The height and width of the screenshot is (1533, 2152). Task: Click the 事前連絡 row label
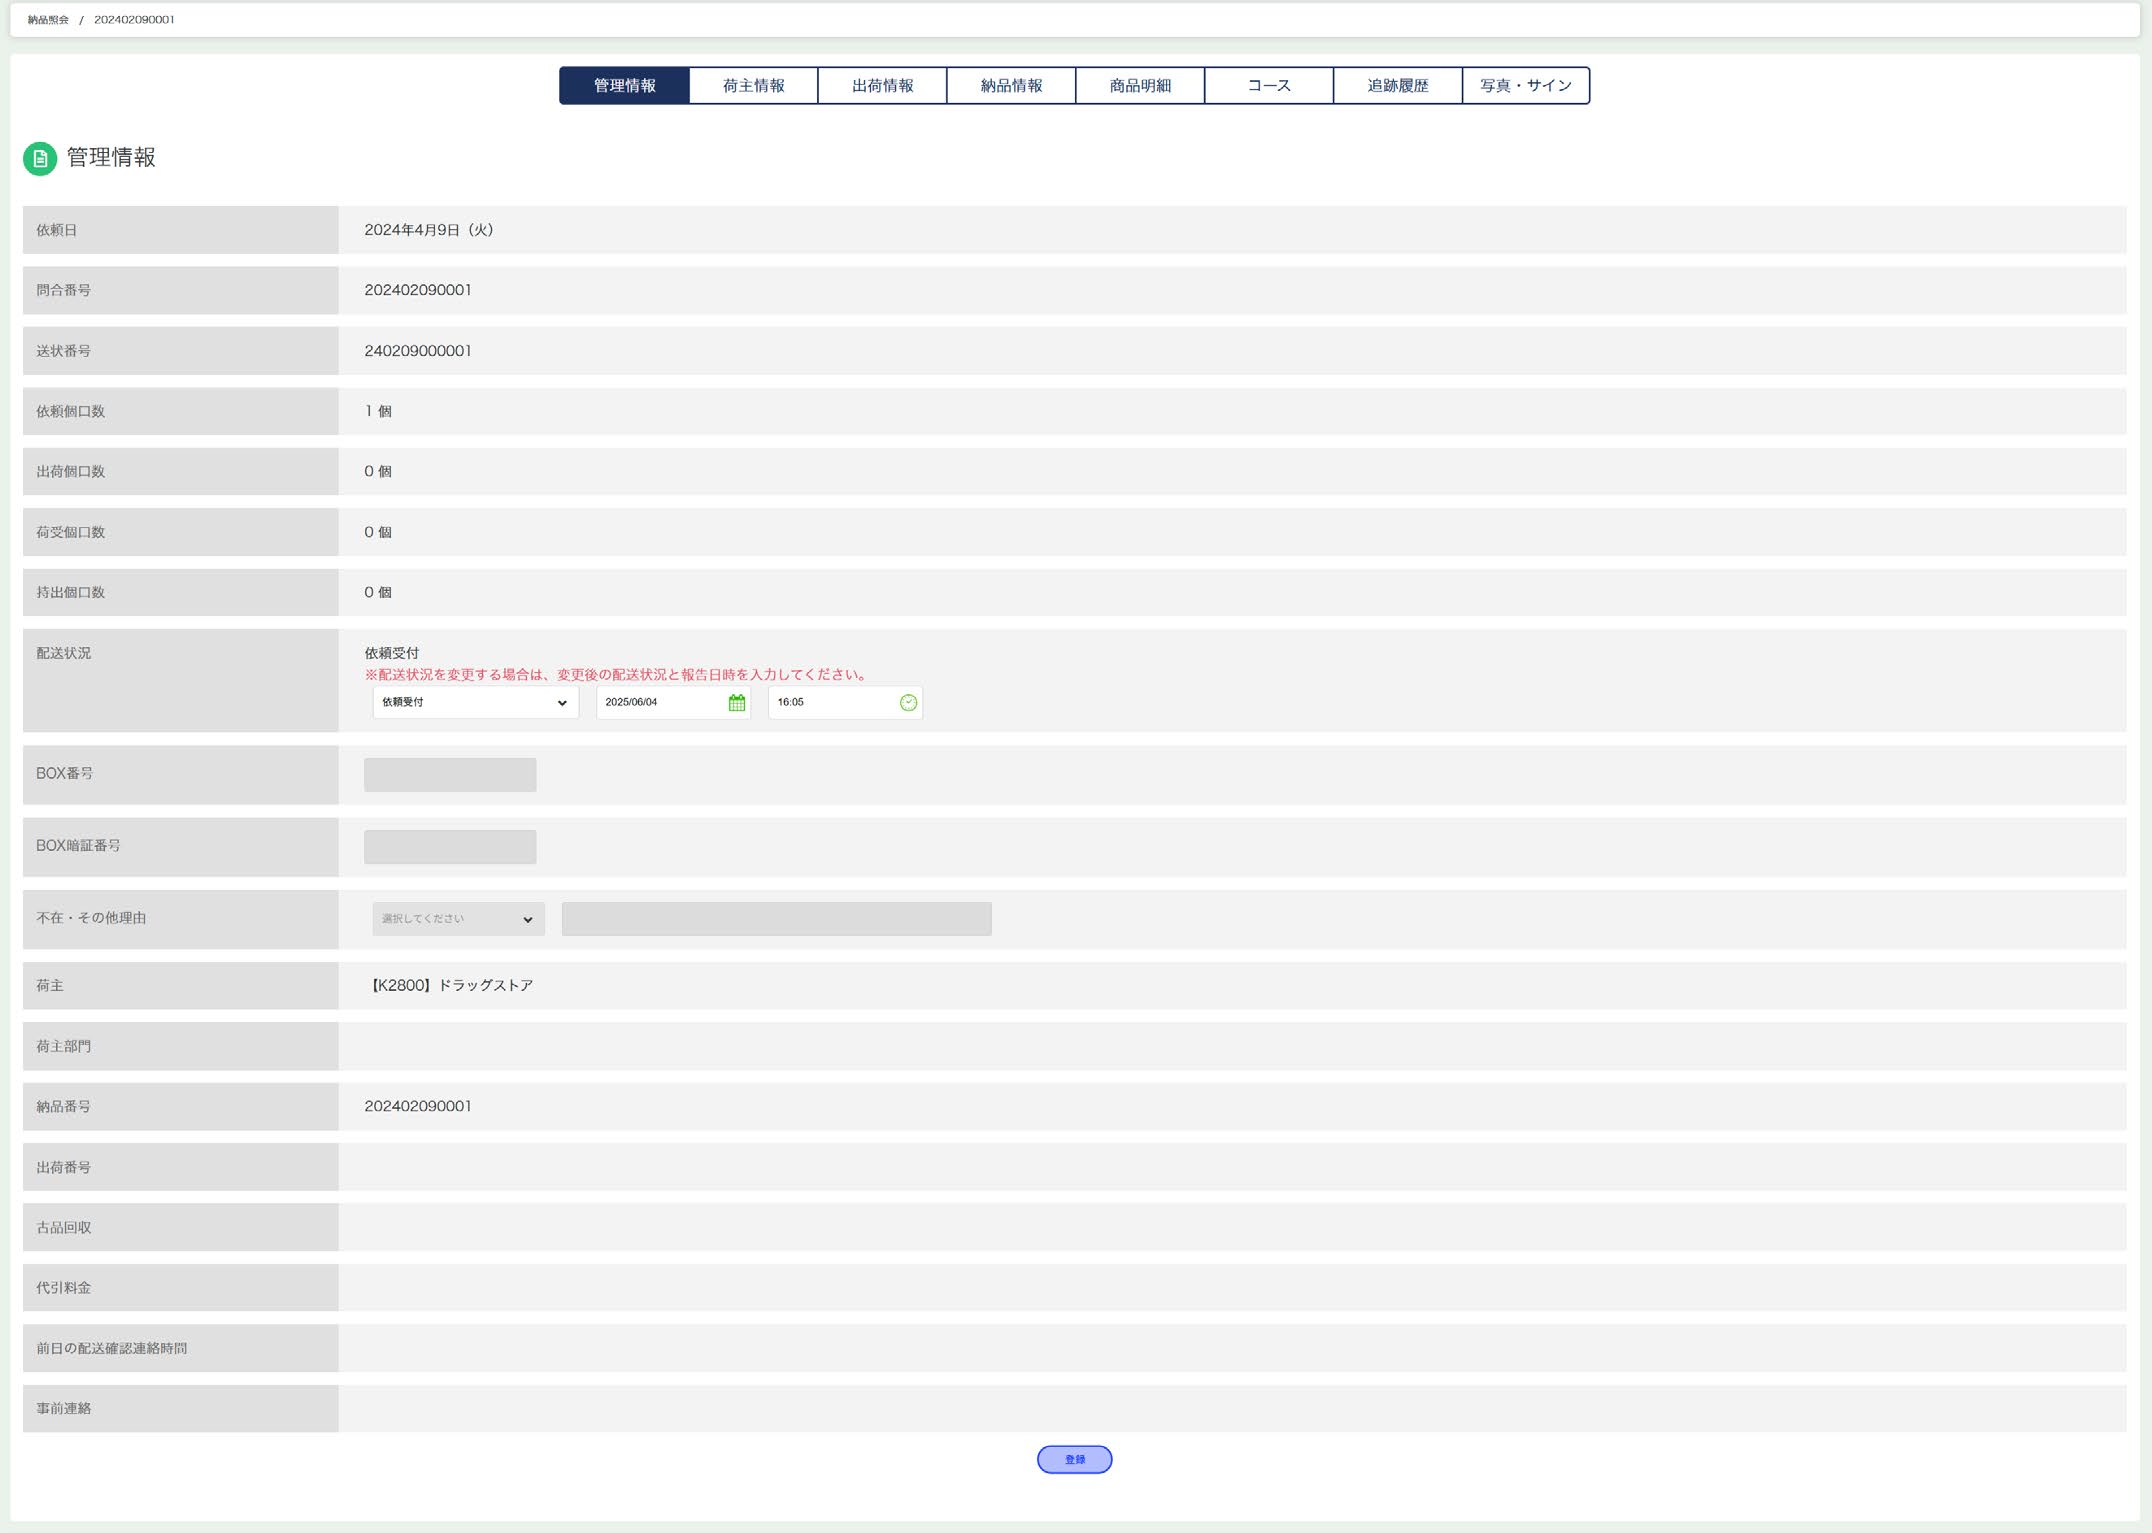[64, 1408]
